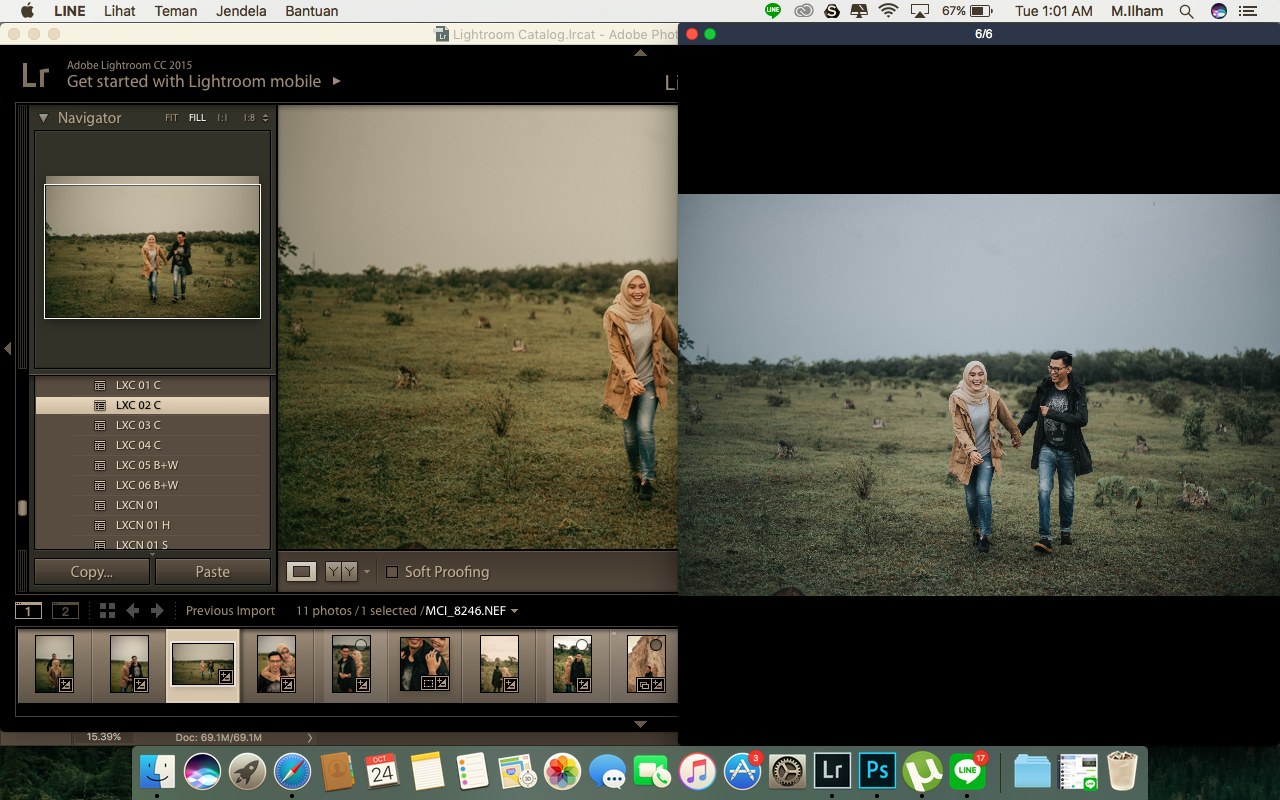Open the Wi-Fi status menu
Viewport: 1280px width, 800px height.
click(x=888, y=11)
